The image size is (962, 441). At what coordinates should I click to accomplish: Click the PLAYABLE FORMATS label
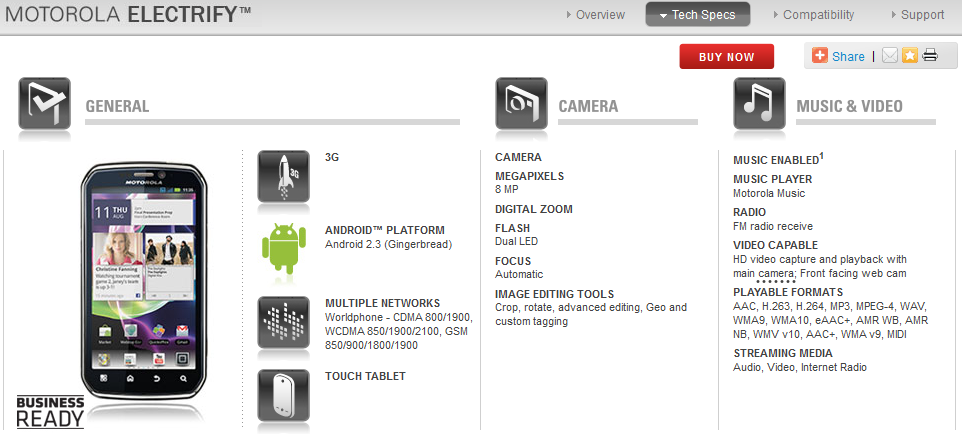click(x=788, y=292)
